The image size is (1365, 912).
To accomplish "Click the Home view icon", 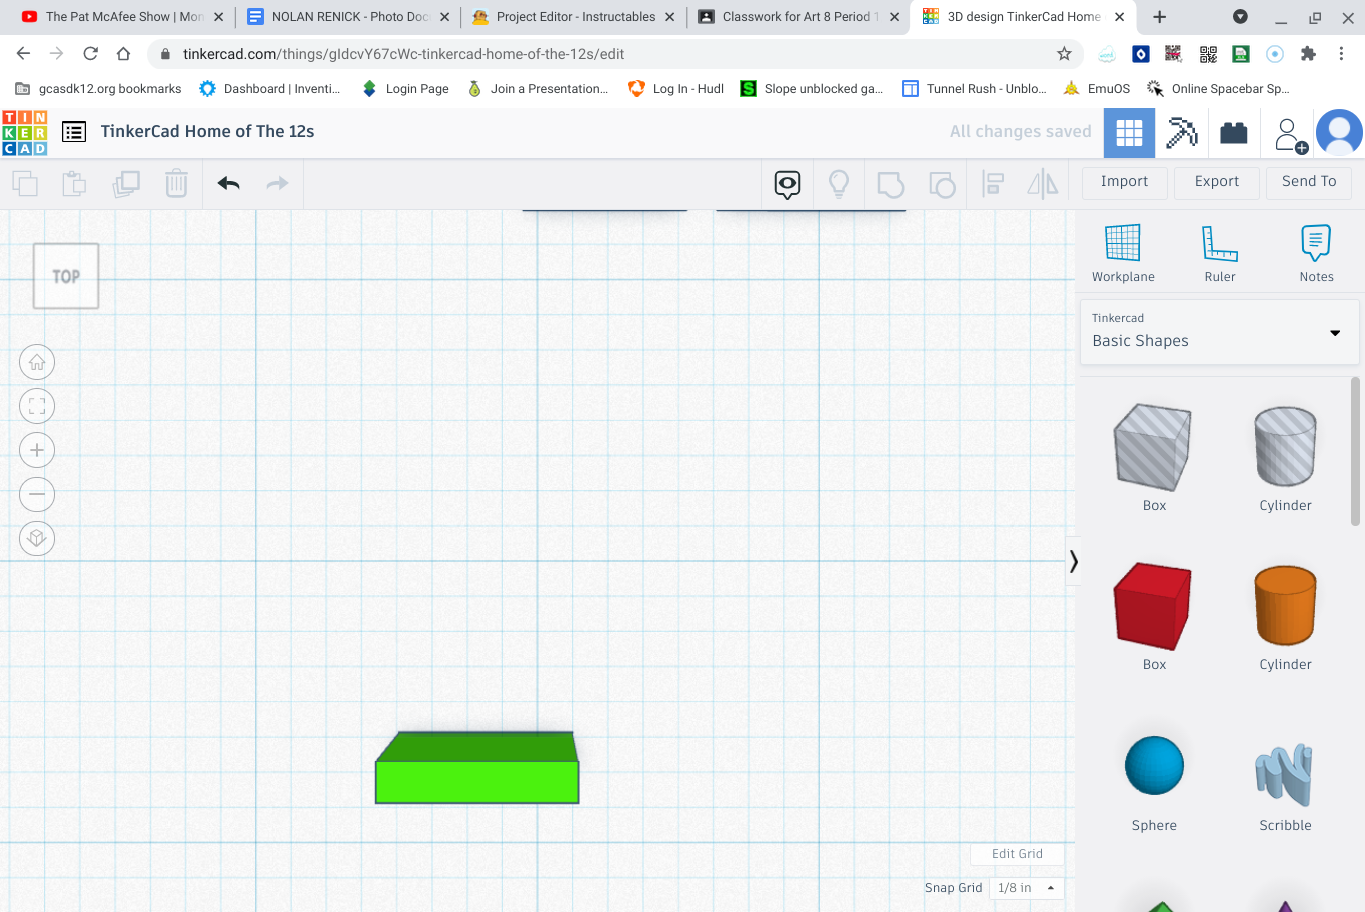I will (x=36, y=362).
